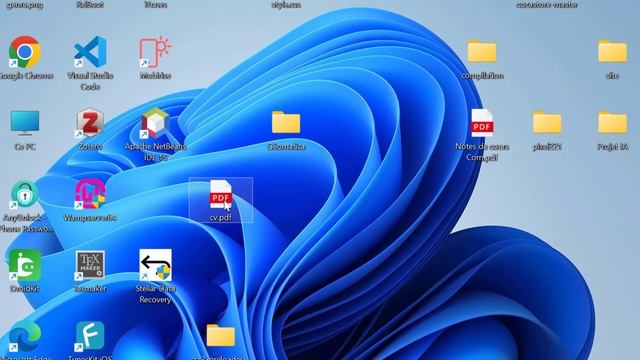The width and height of the screenshot is (640, 360).
Task: Select the folder icon below cv.pdf
Action: tap(221, 336)
